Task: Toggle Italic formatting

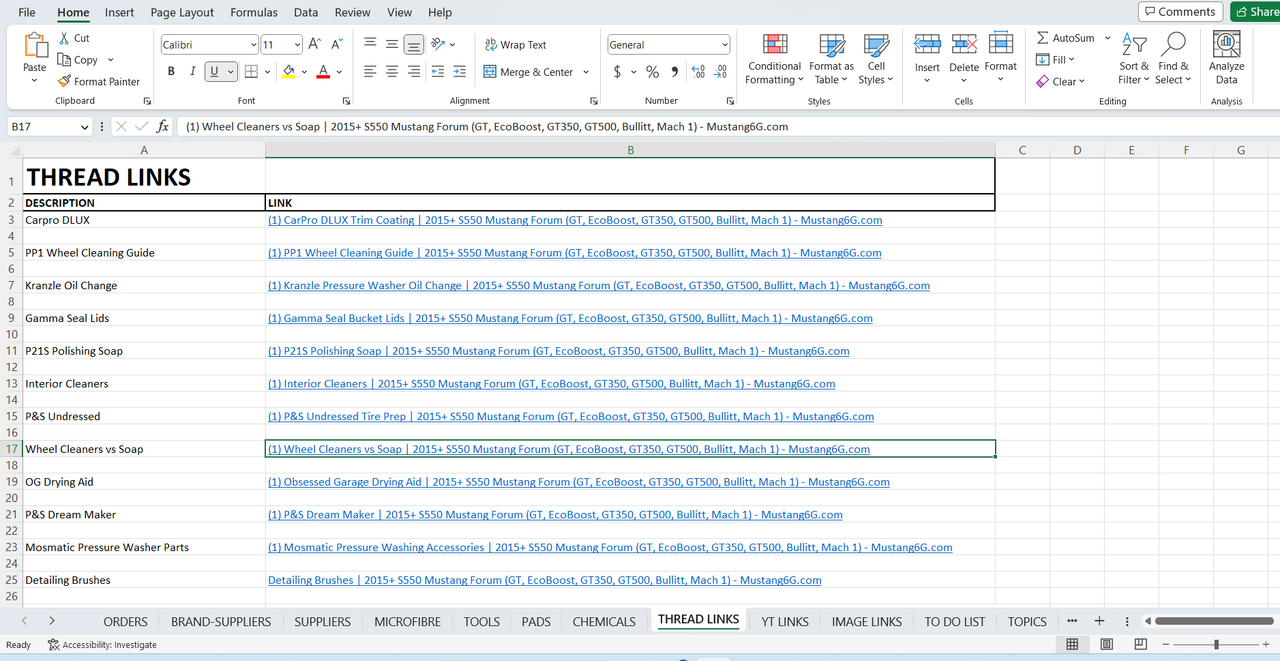Action: click(x=193, y=72)
